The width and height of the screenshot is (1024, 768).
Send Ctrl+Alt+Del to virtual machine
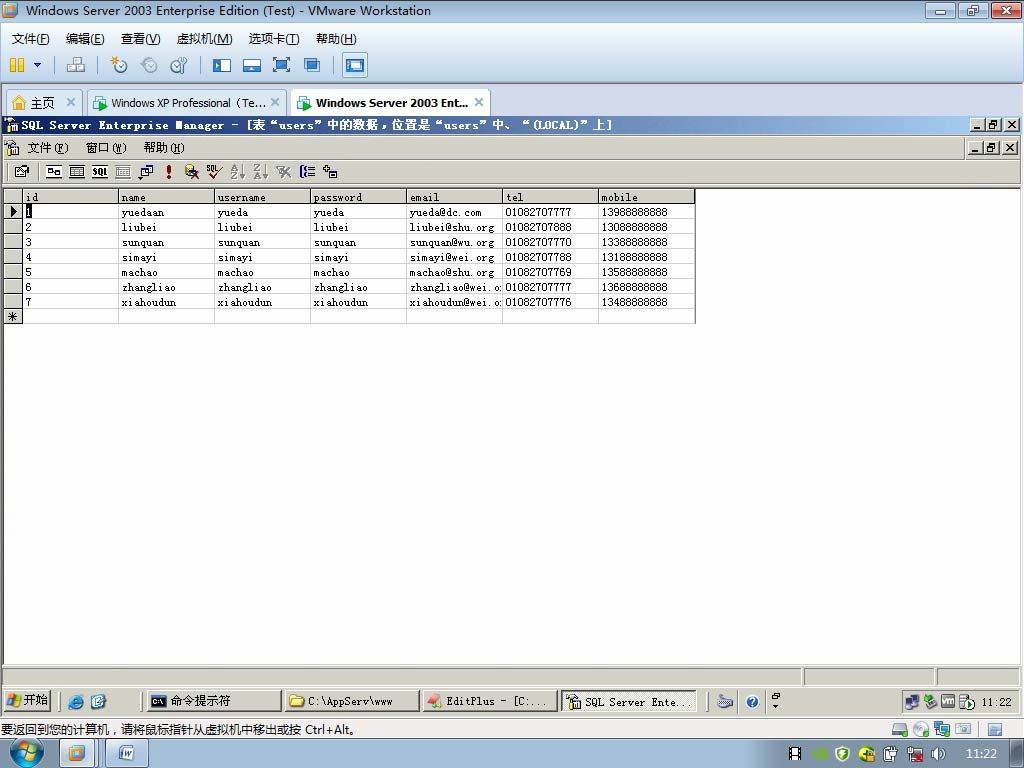(76, 65)
